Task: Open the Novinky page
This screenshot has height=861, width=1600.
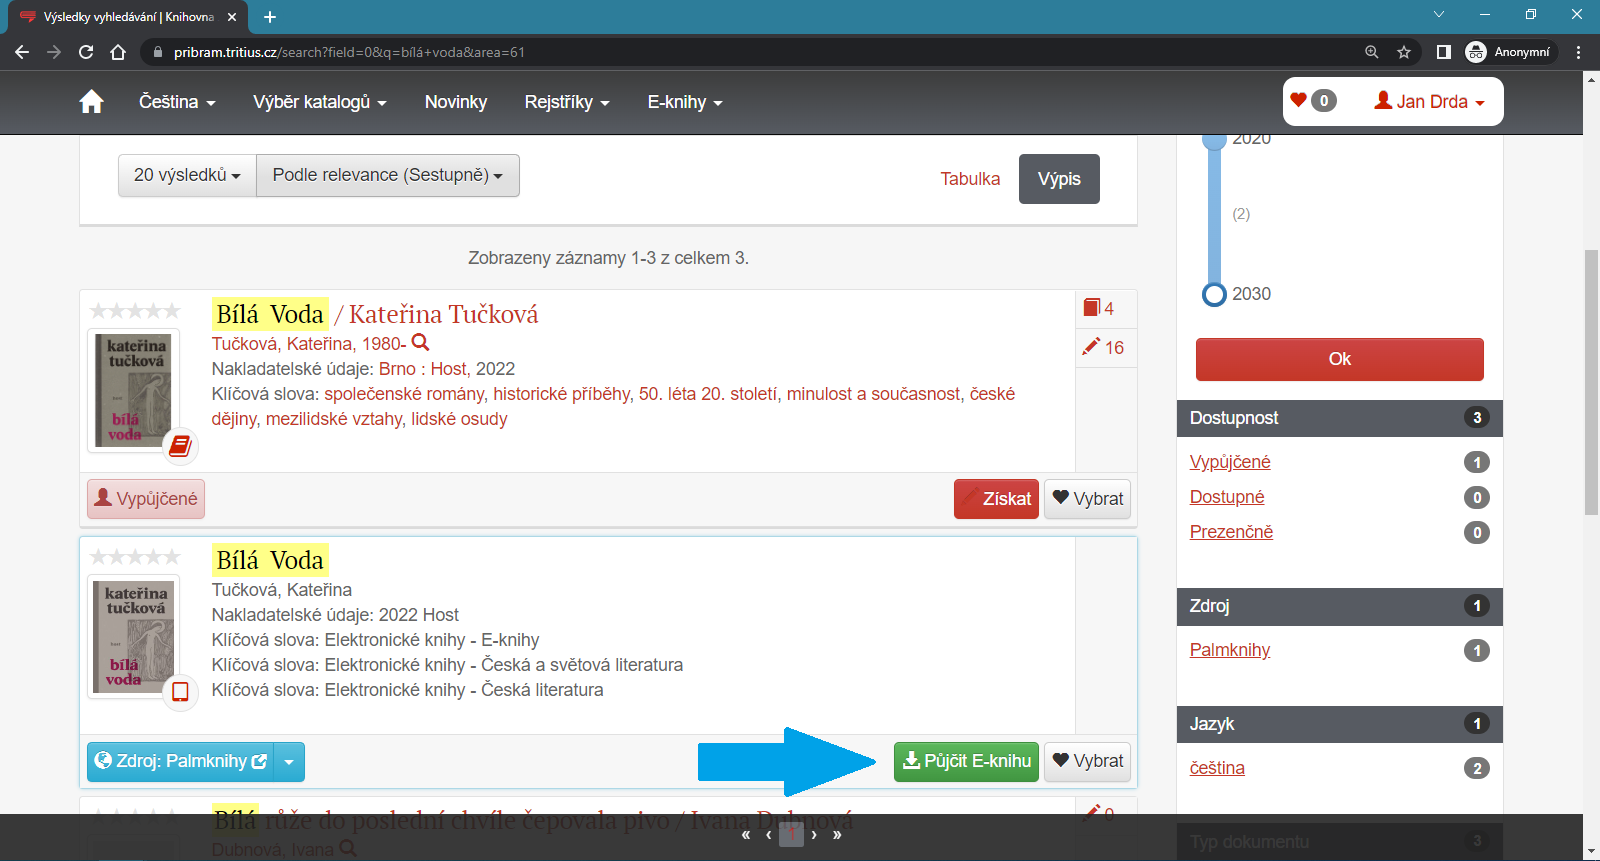Action: pos(456,102)
